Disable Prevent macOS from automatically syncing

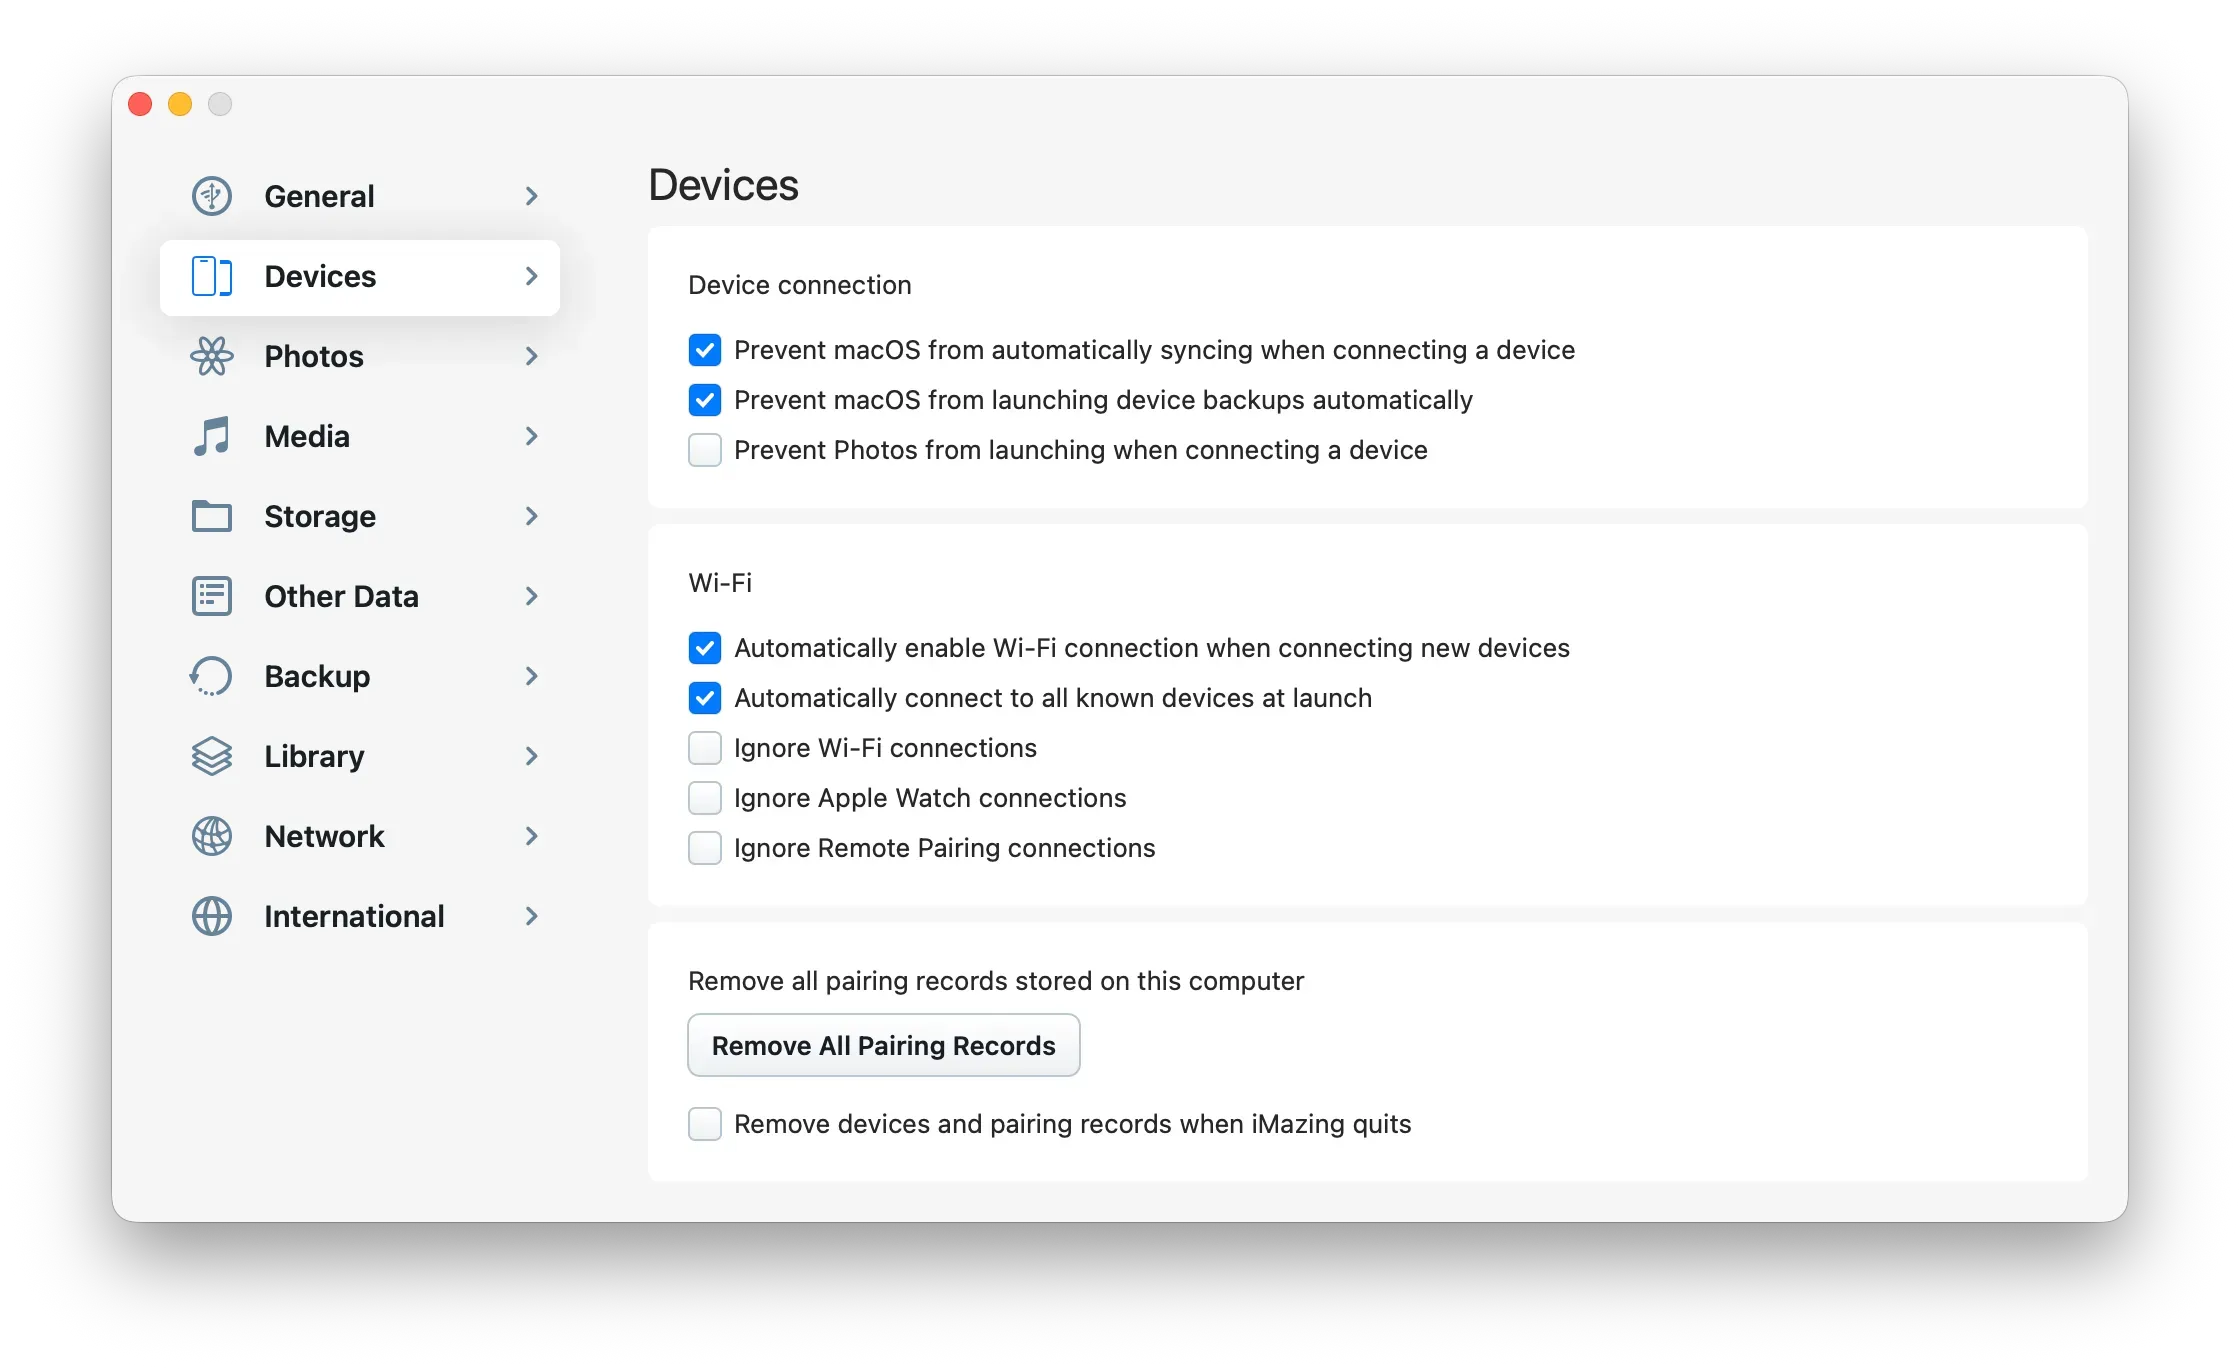705,350
